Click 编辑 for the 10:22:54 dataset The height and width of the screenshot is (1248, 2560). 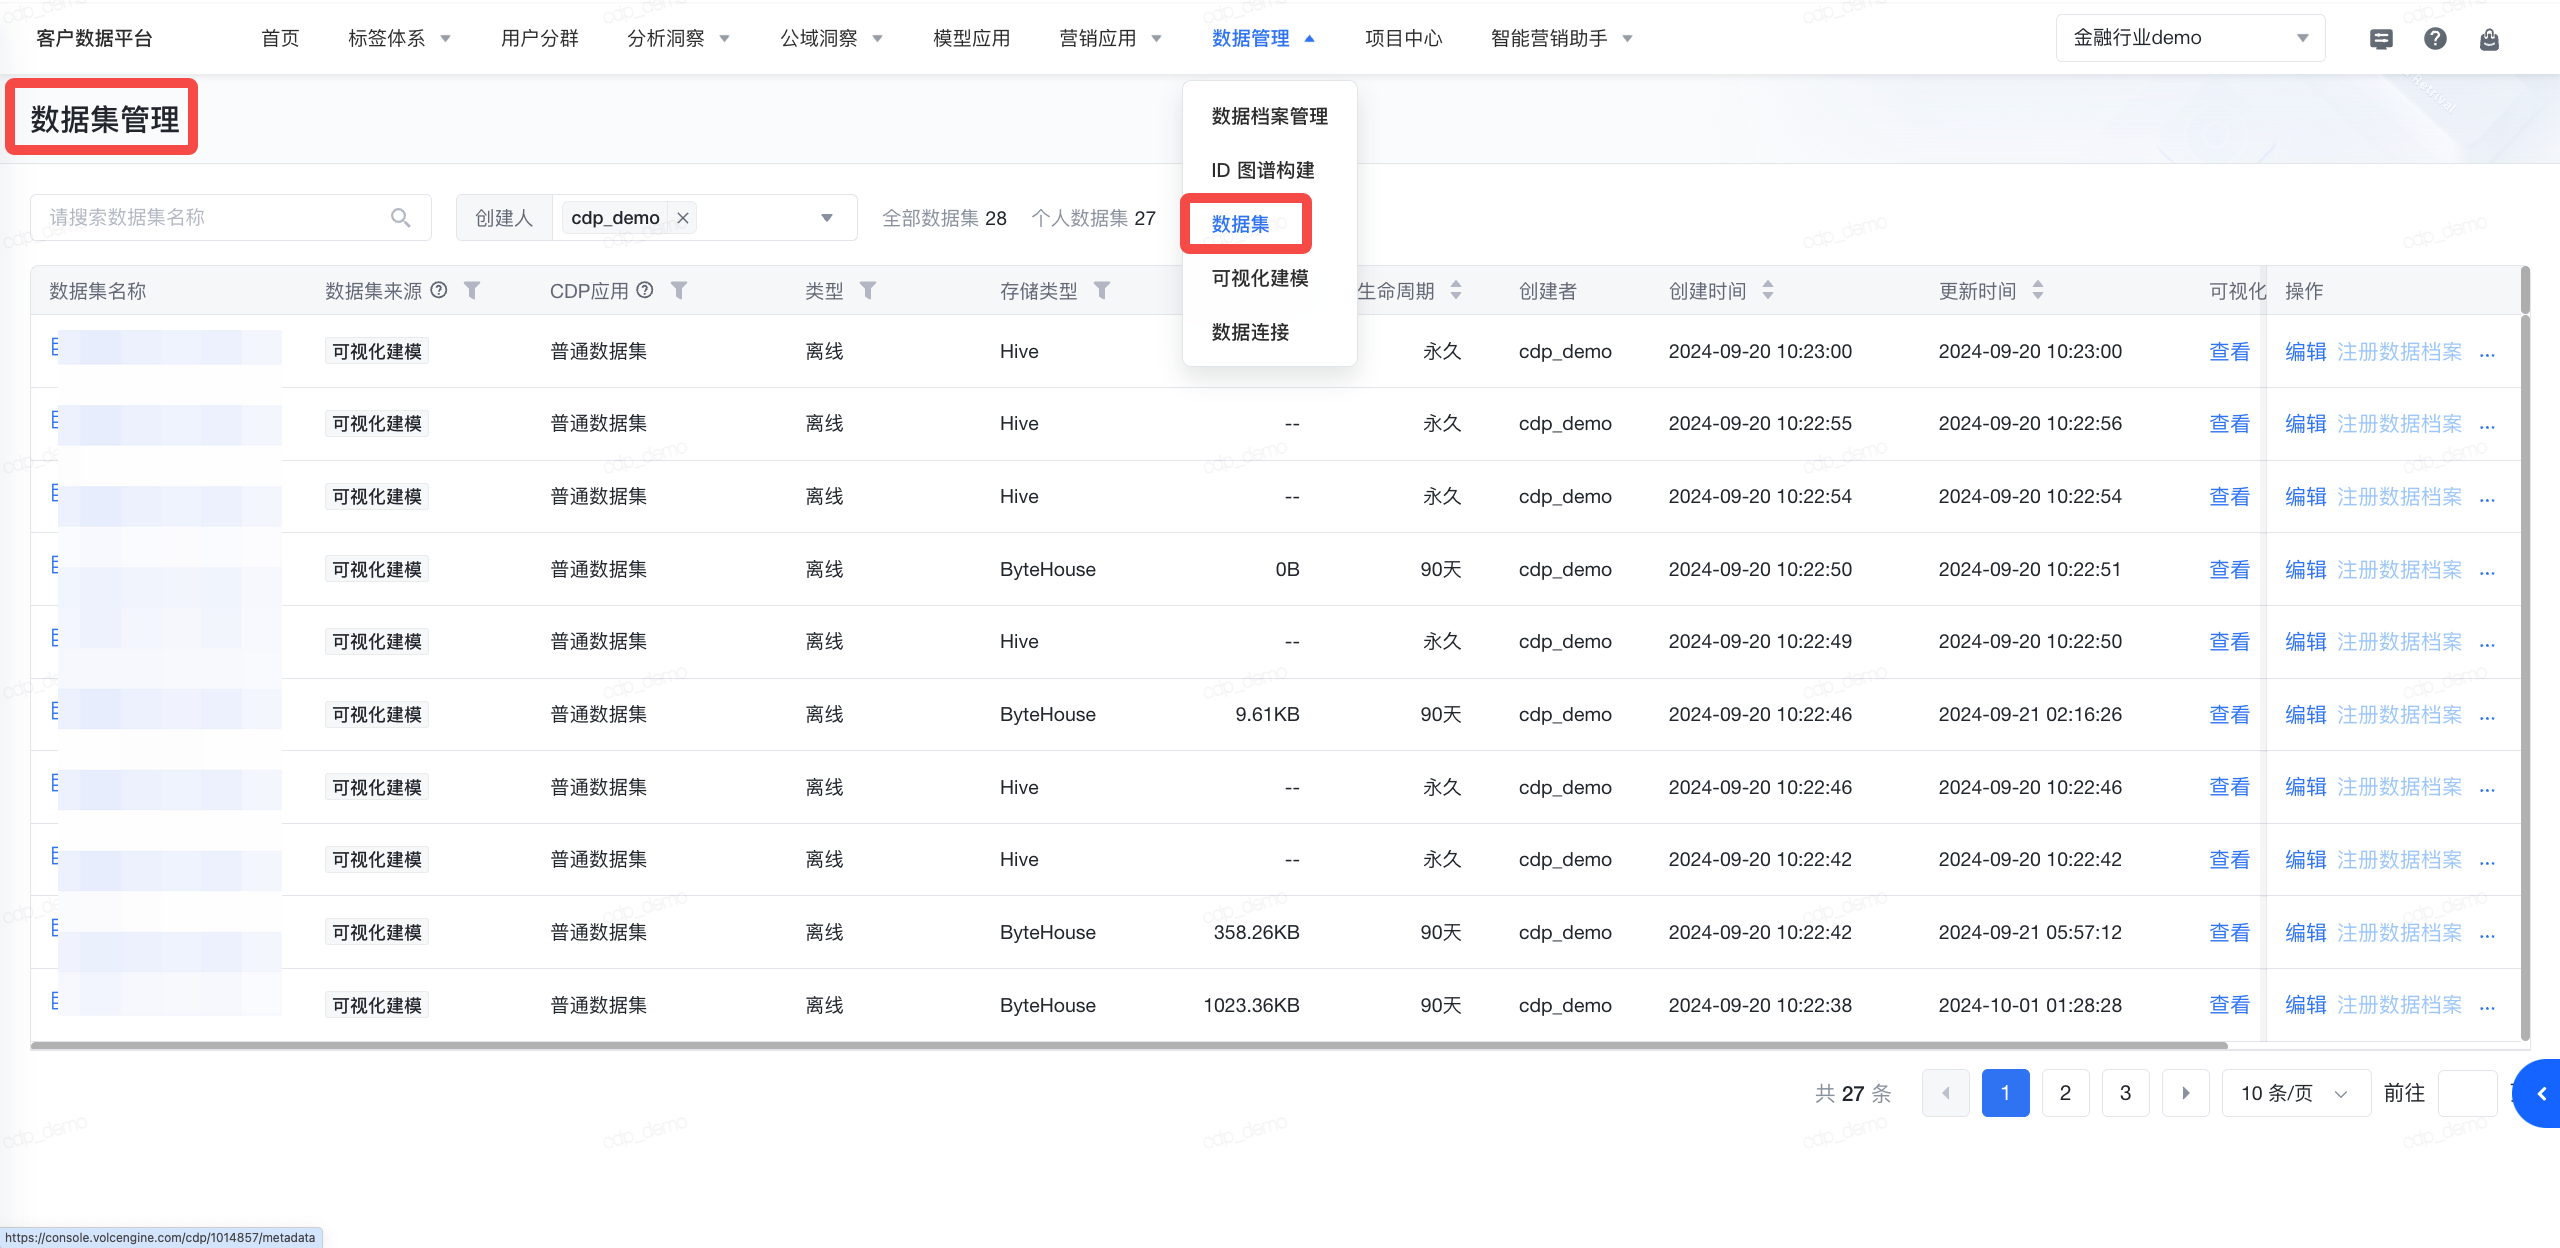(2306, 497)
